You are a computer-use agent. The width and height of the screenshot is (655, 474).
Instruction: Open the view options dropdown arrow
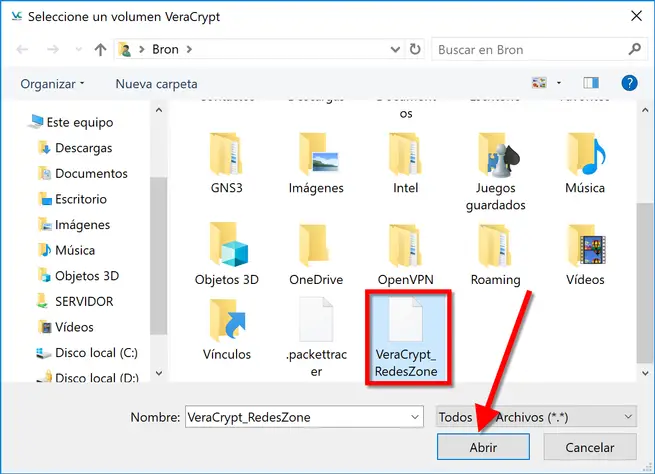coord(559,83)
